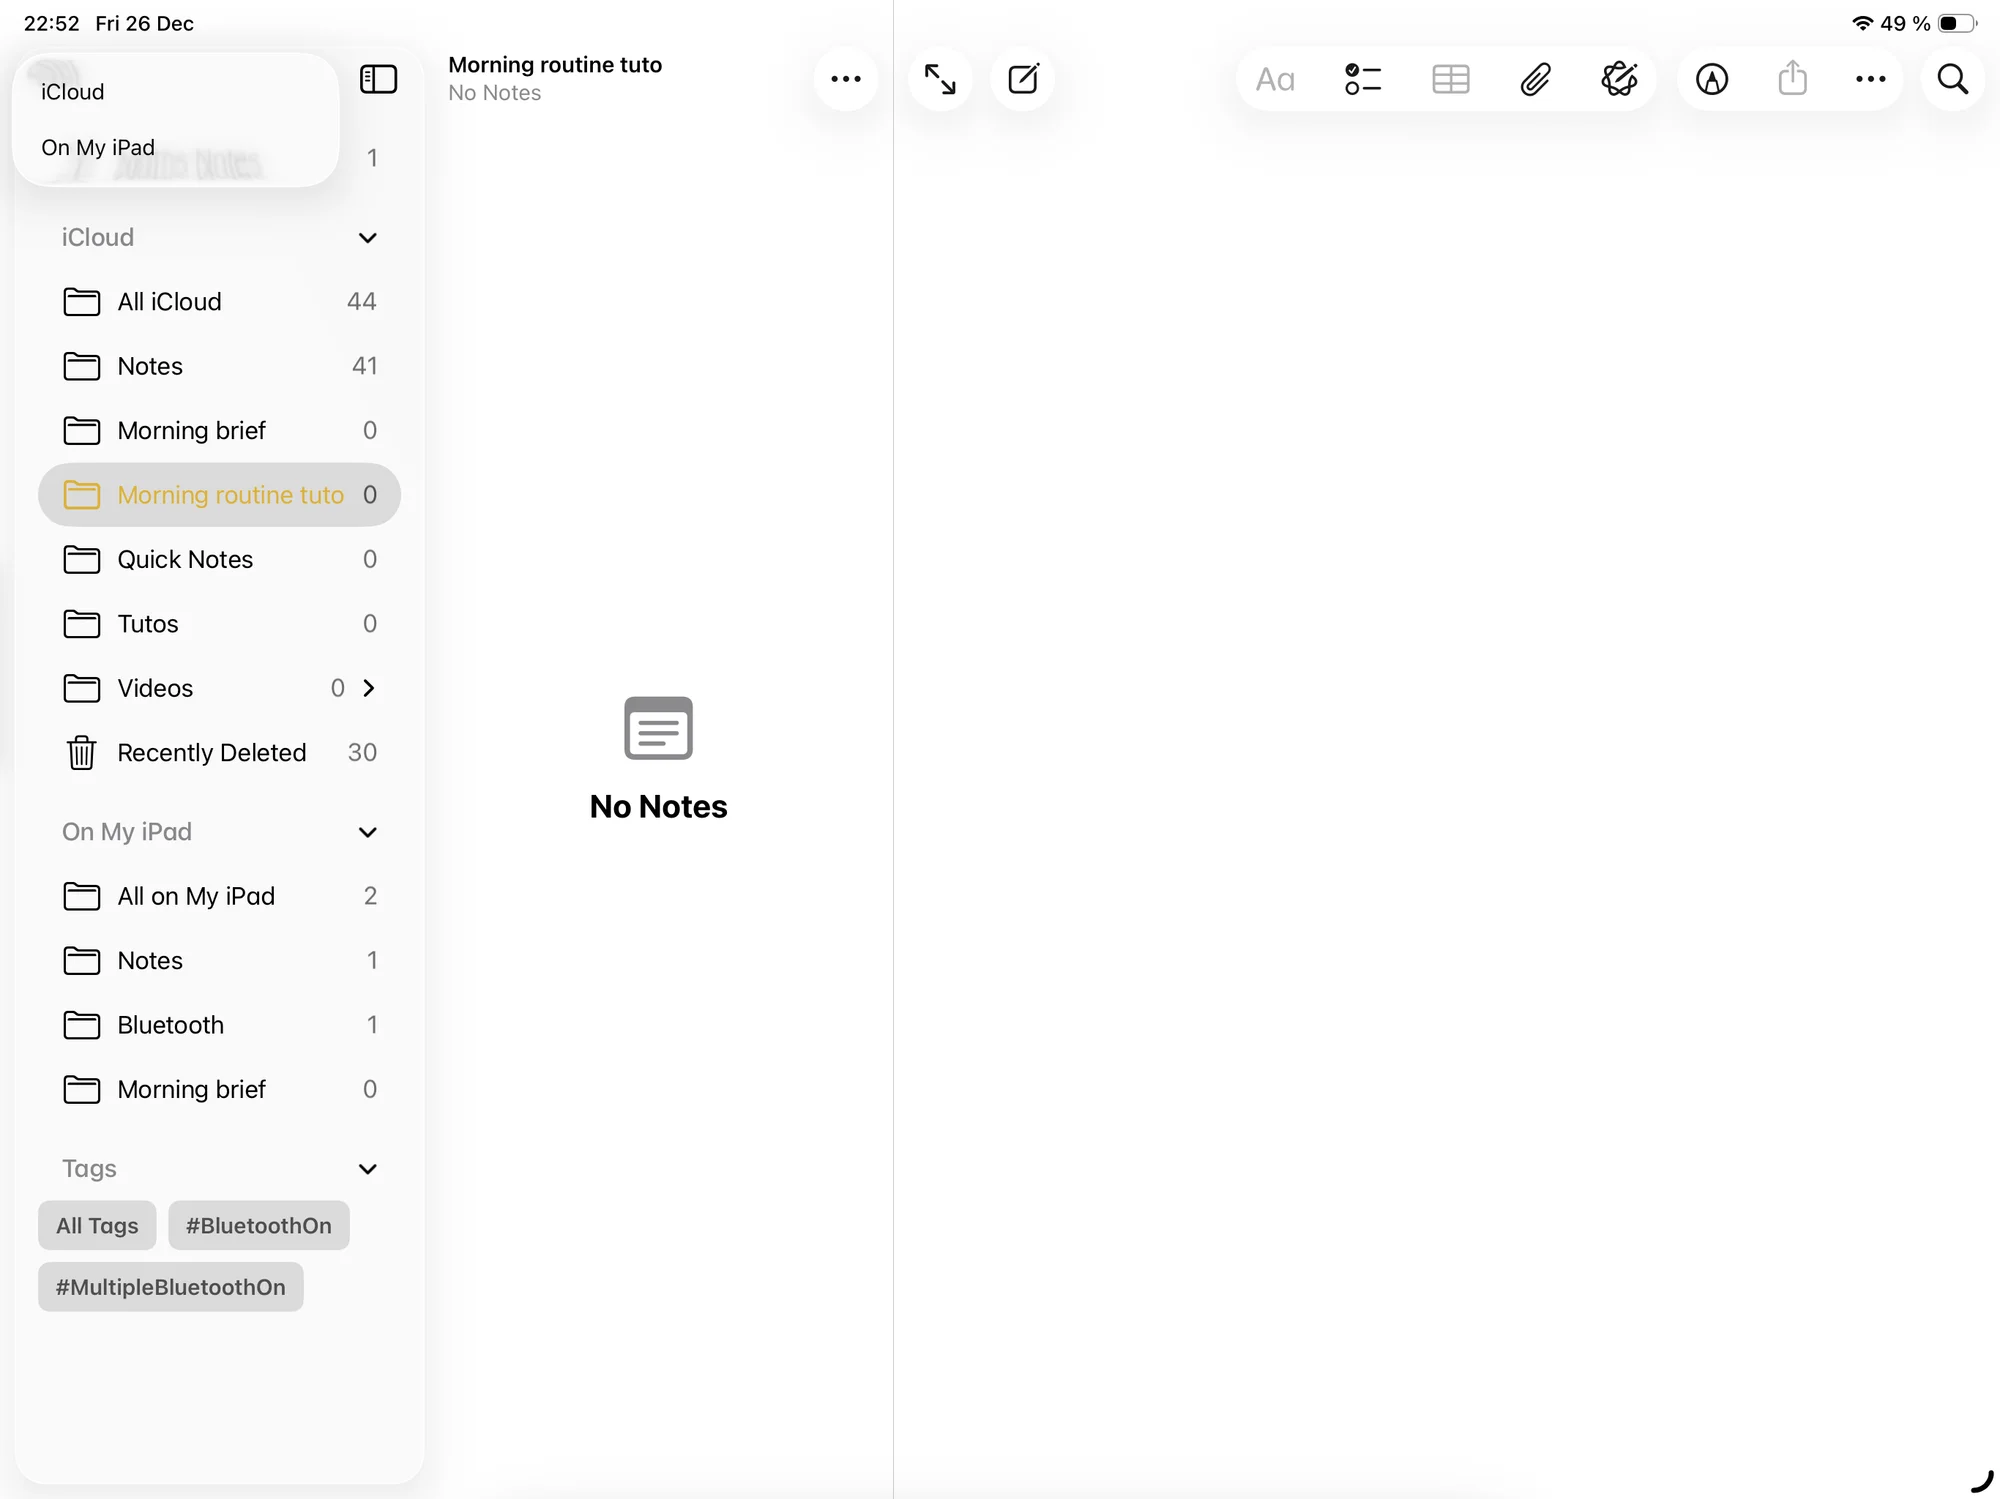Open the markup pen tool
The width and height of the screenshot is (2000, 1499).
pyautogui.click(x=1711, y=79)
